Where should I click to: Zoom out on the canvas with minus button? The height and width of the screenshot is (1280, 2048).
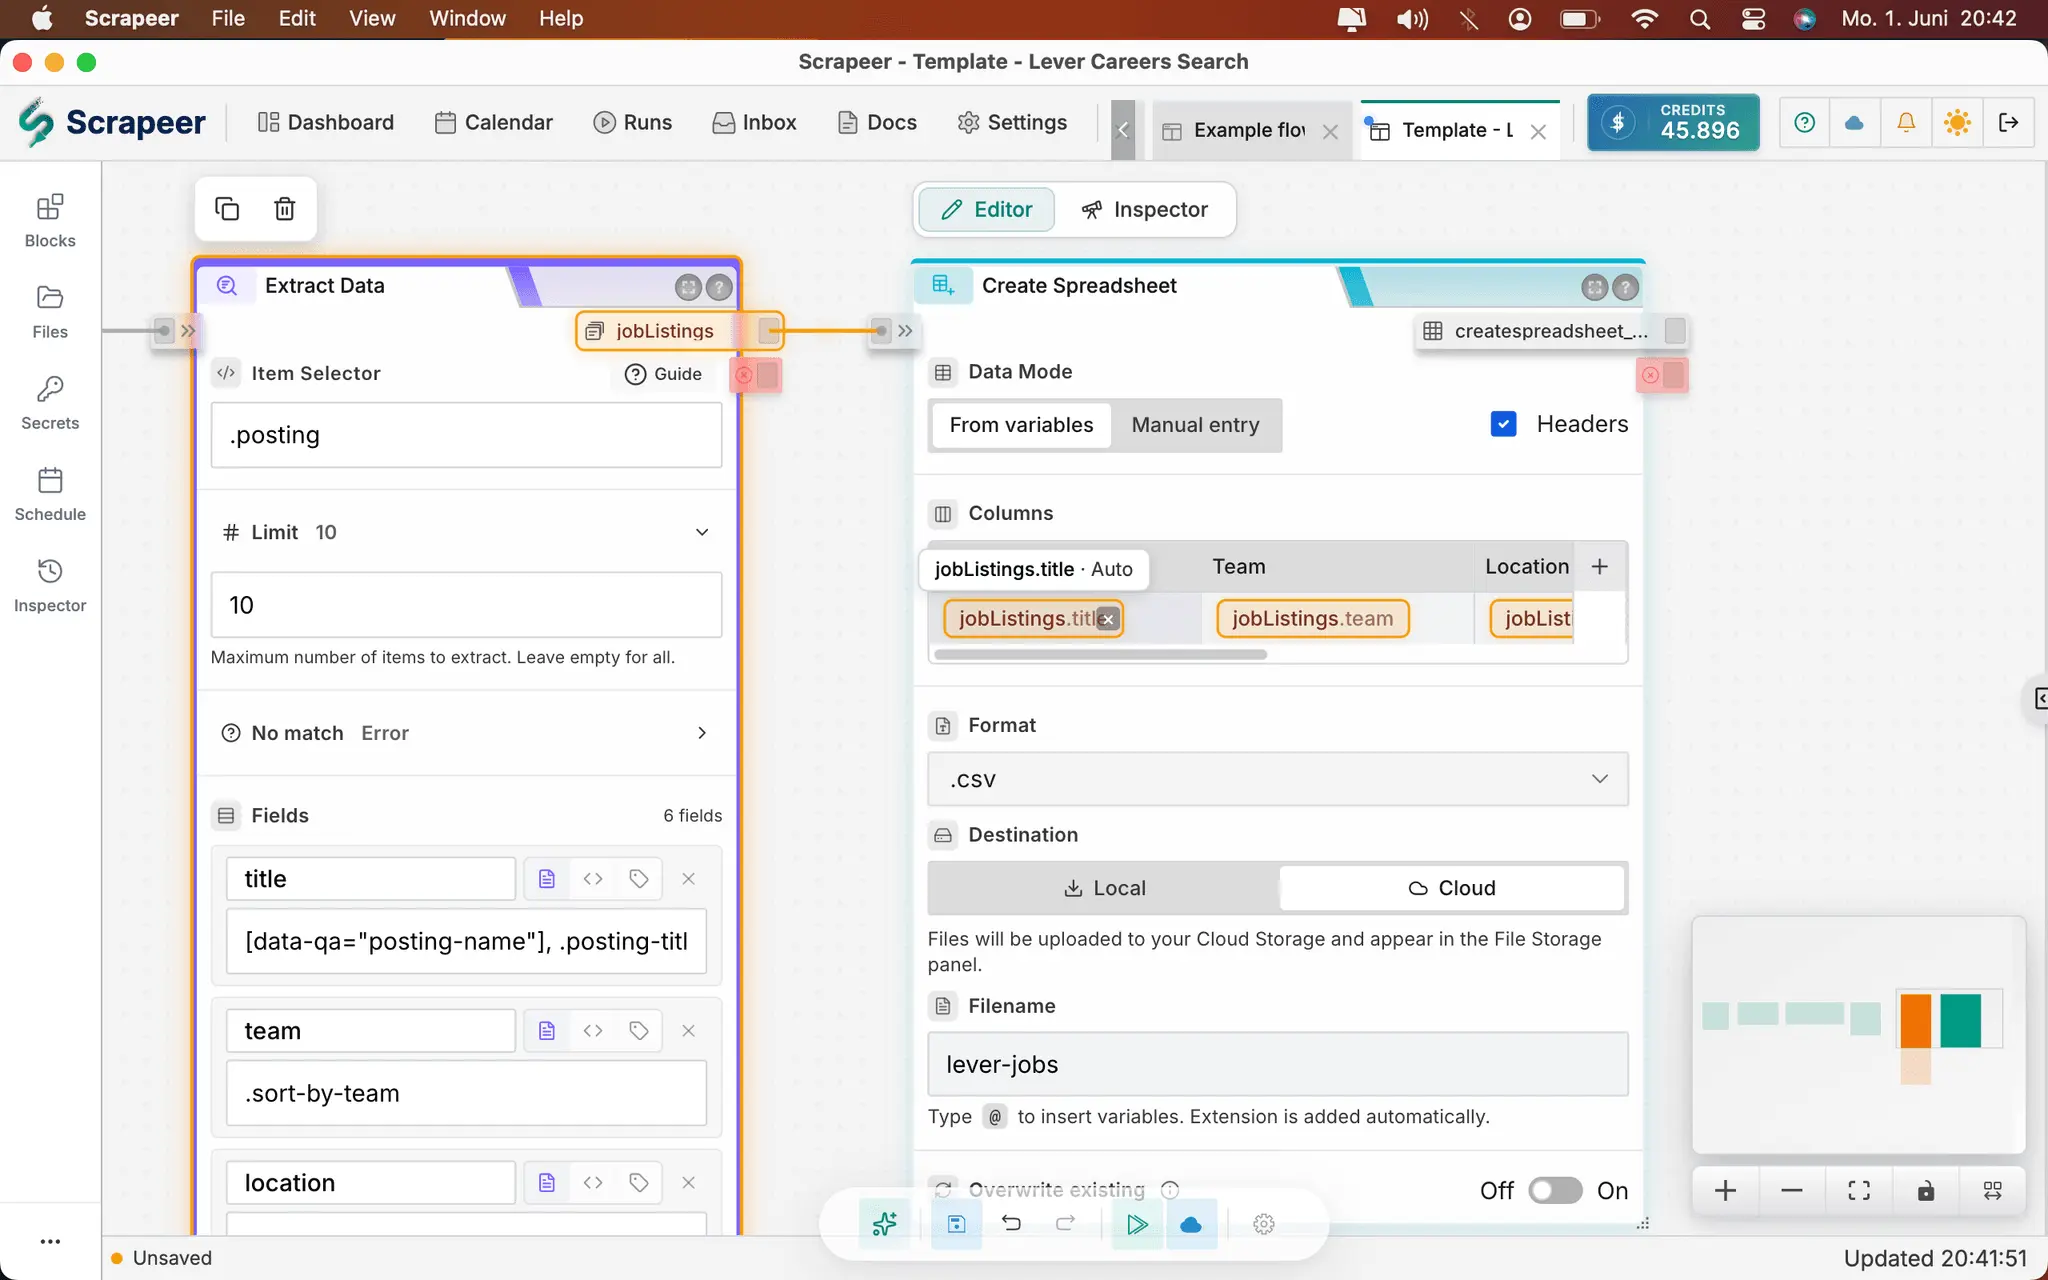1792,1190
